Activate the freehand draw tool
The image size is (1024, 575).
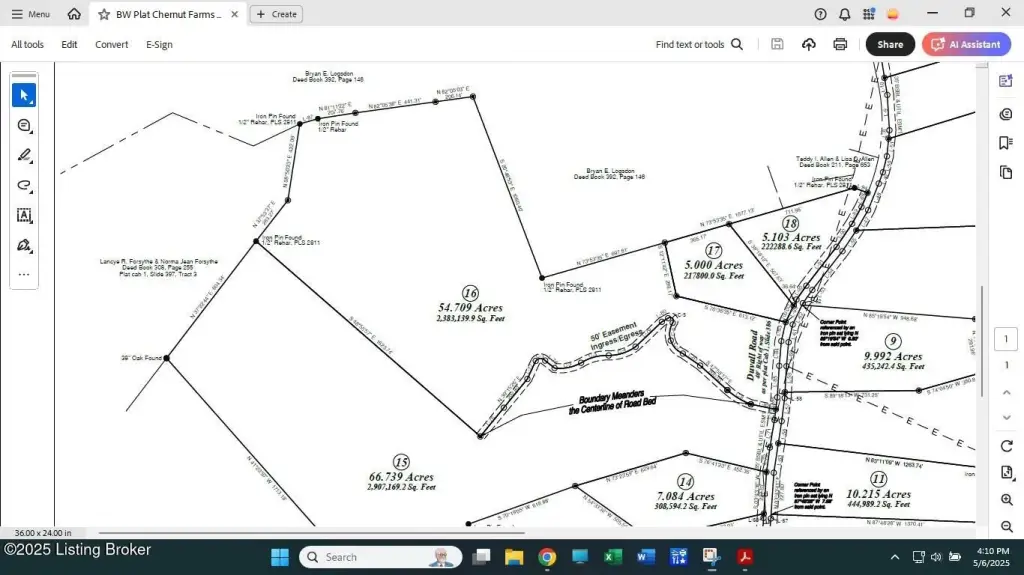24,185
